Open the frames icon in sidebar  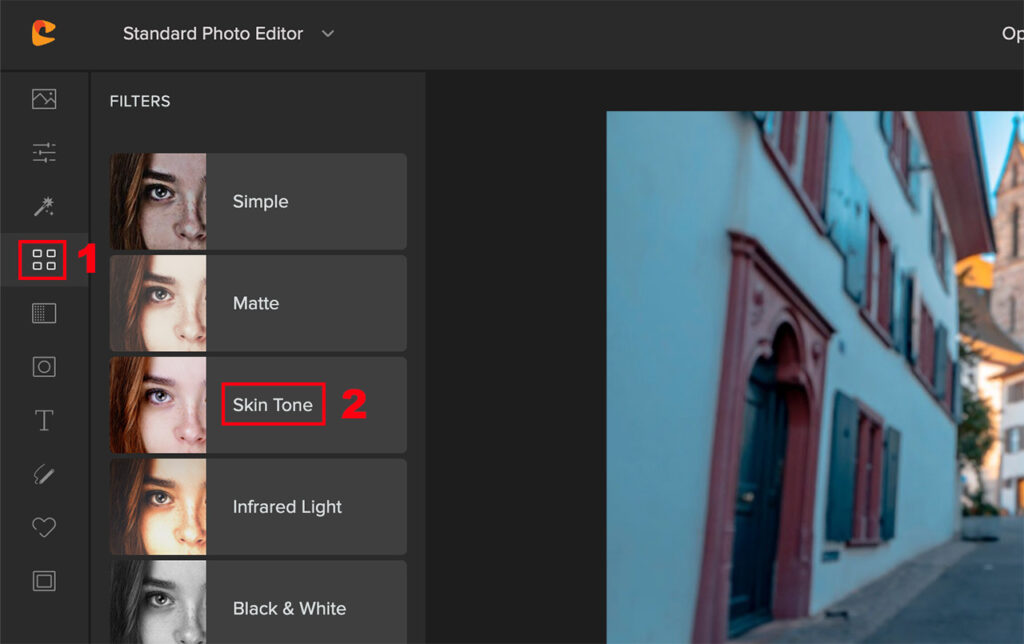[x=44, y=580]
